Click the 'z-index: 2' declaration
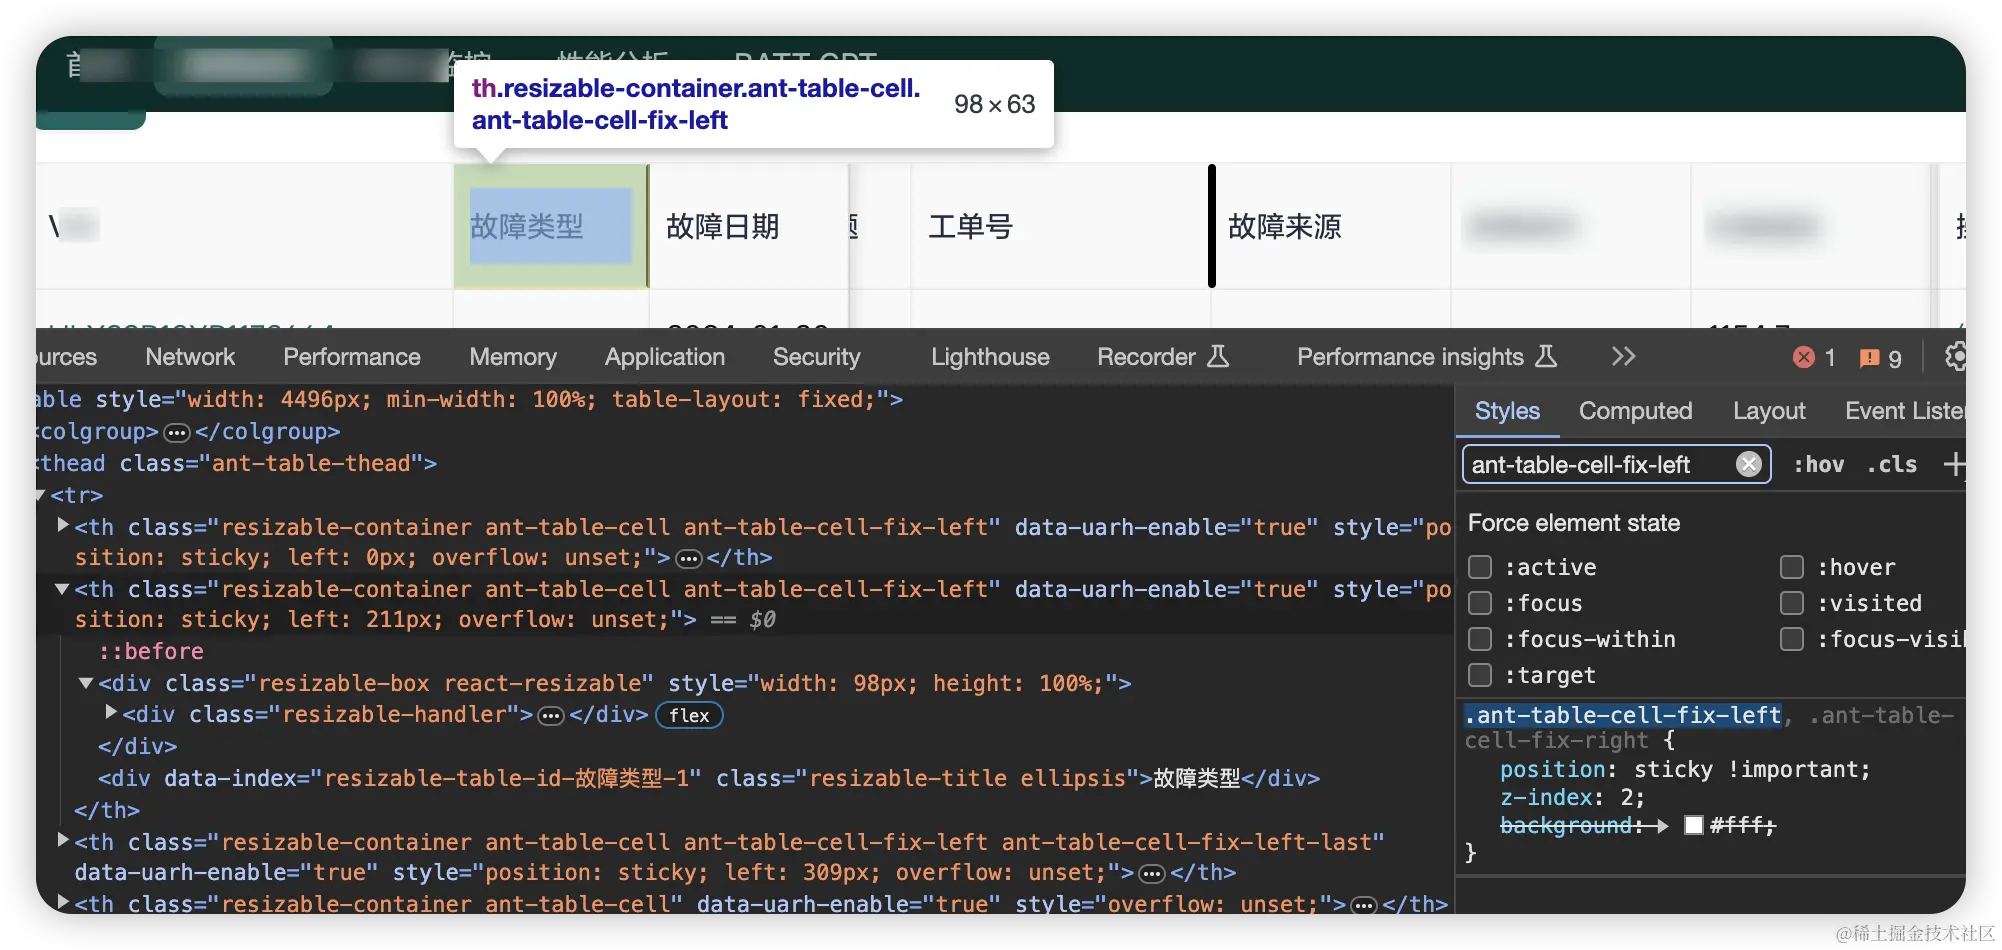 pyautogui.click(x=1572, y=797)
